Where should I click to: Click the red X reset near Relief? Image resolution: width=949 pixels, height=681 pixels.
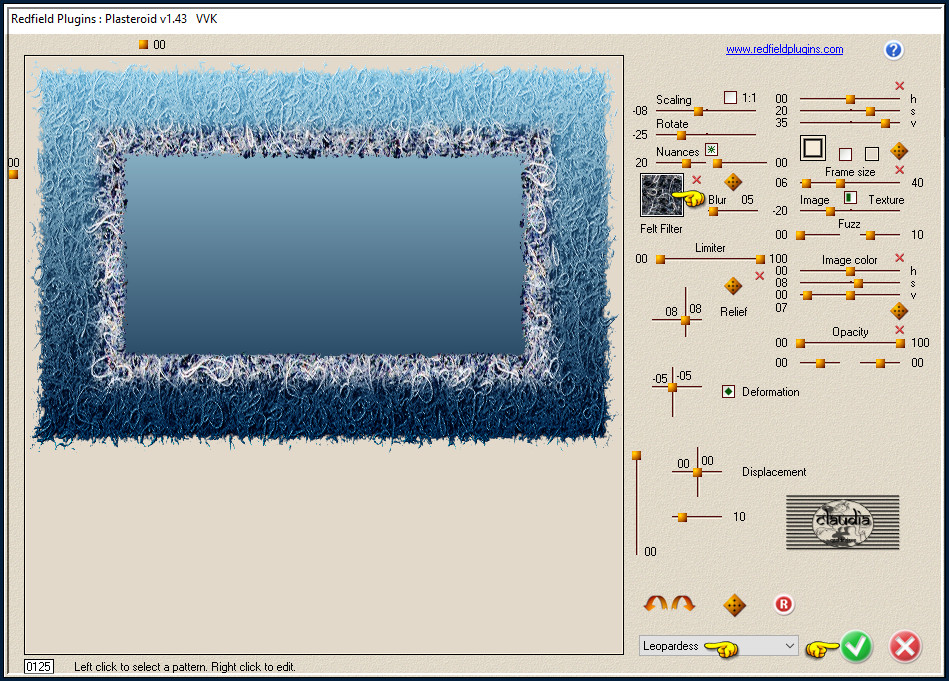coord(760,276)
